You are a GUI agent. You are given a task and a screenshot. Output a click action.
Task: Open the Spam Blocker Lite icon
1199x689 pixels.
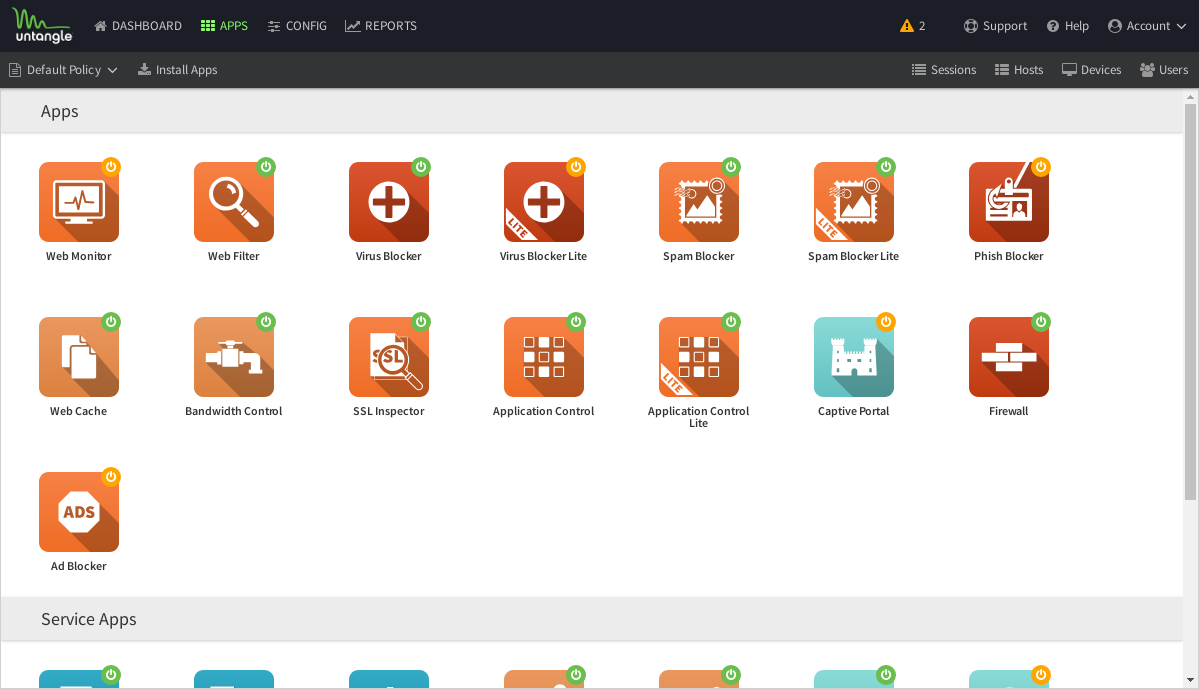(853, 202)
